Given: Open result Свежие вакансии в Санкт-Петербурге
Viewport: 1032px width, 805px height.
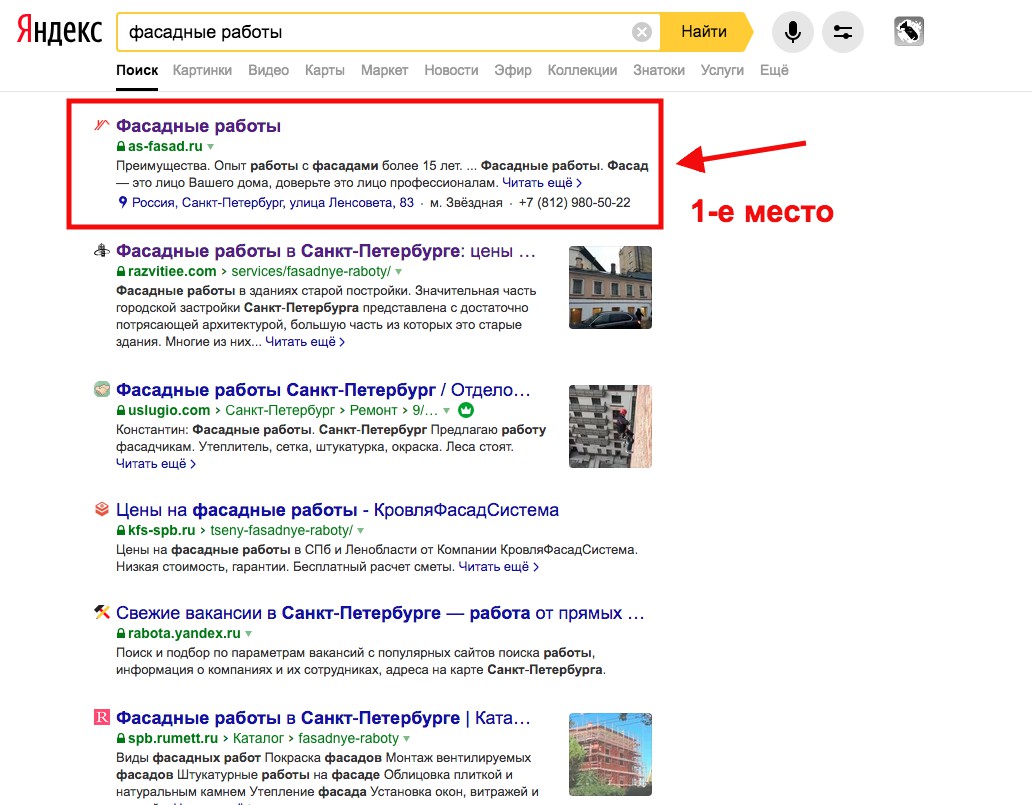Looking at the screenshot, I should pyautogui.click(x=380, y=613).
